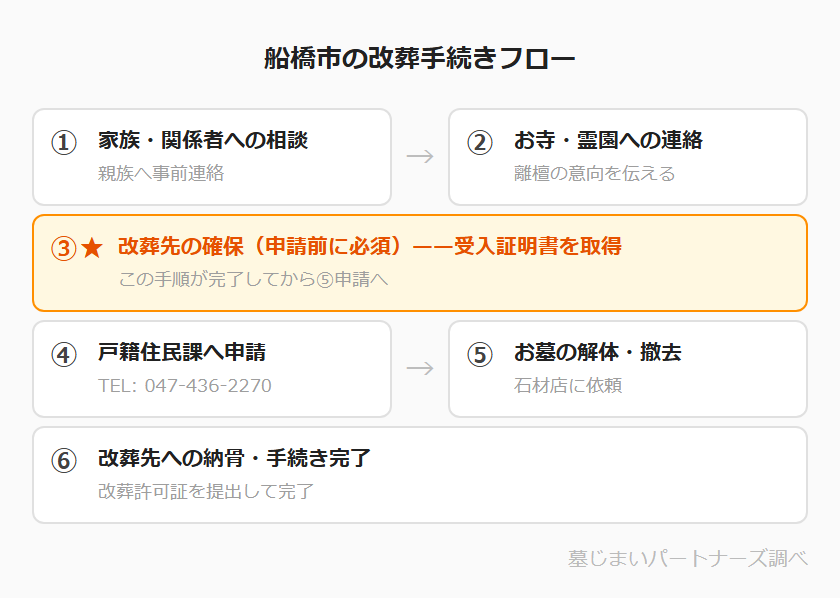Screen dimensions: 840x598
Task: Click the 船橋市の改葬手続きフロー page title
Action: [420, 58]
